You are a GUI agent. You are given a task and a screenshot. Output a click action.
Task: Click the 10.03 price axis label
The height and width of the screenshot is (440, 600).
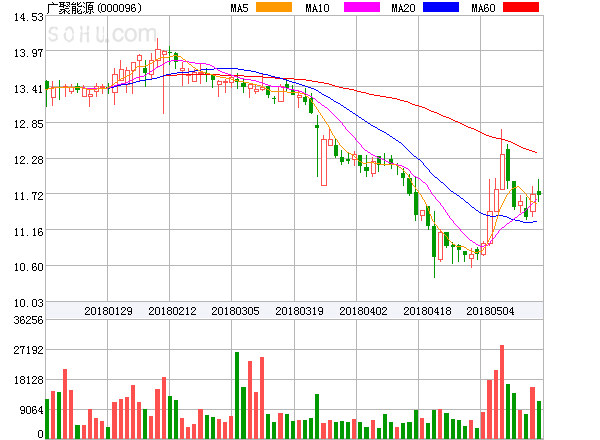29,303
